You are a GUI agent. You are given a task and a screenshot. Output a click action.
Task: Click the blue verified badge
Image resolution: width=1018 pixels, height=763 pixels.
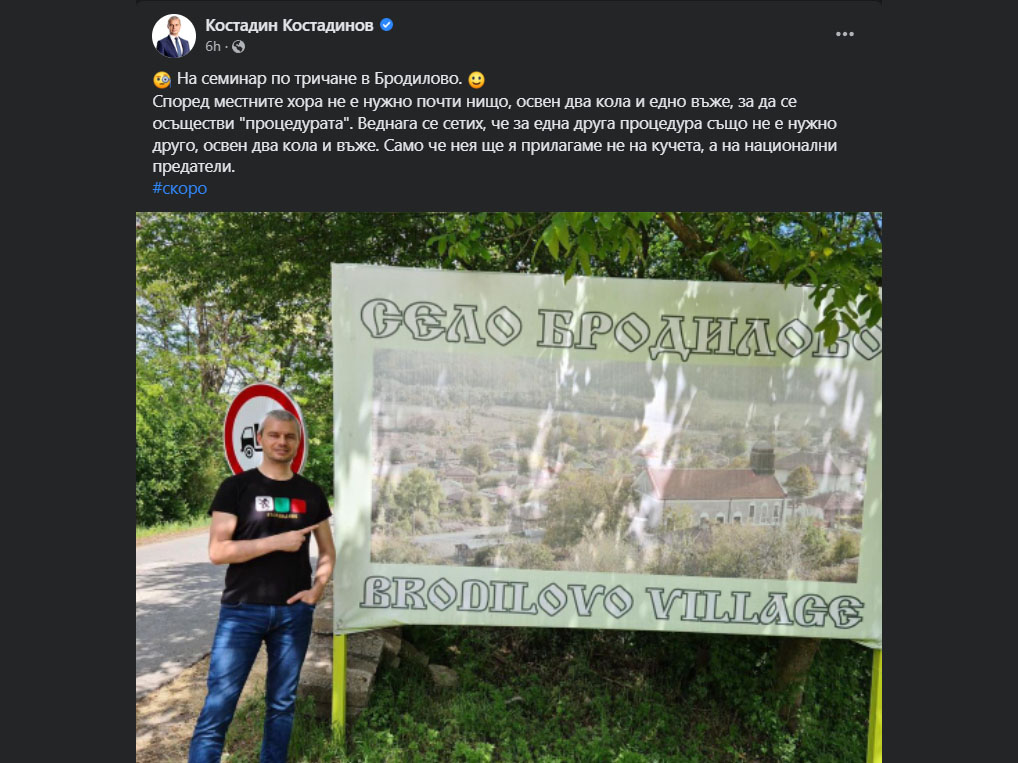coord(386,25)
